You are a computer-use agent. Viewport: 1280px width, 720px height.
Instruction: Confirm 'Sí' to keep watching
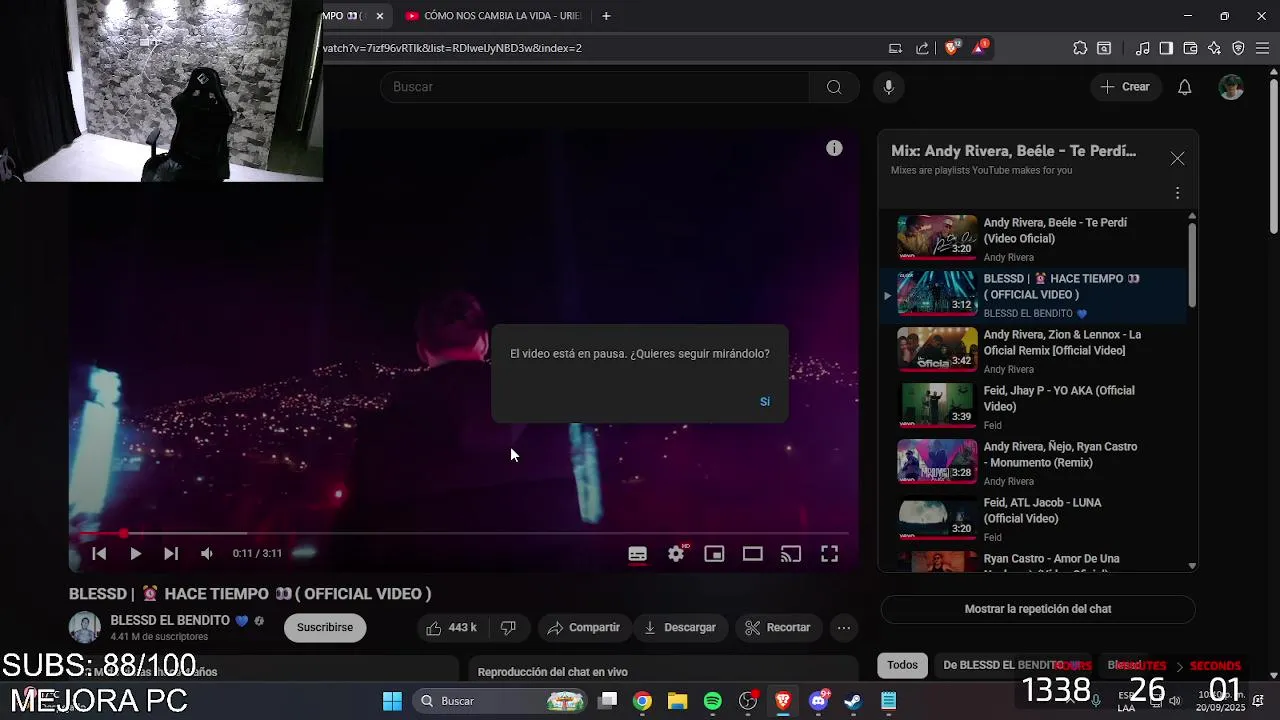[765, 401]
